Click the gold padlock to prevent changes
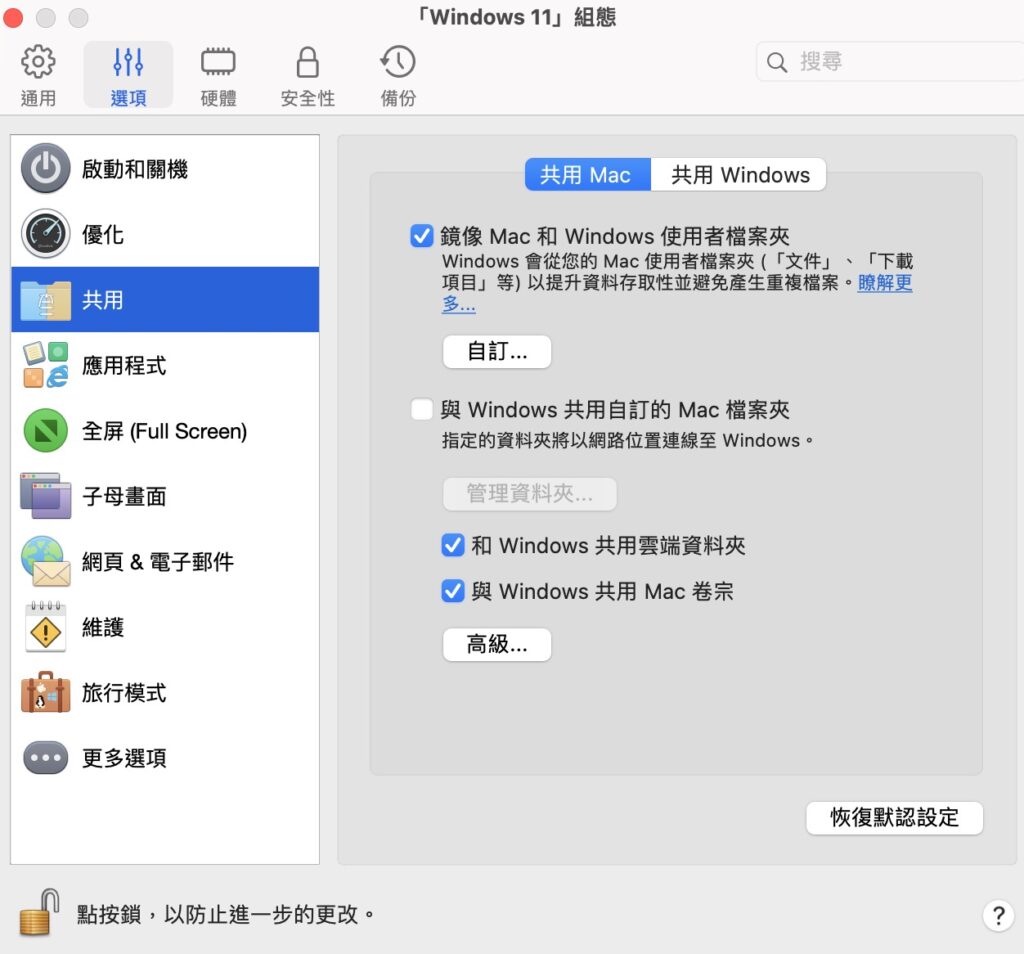The image size is (1024, 954). (x=39, y=913)
